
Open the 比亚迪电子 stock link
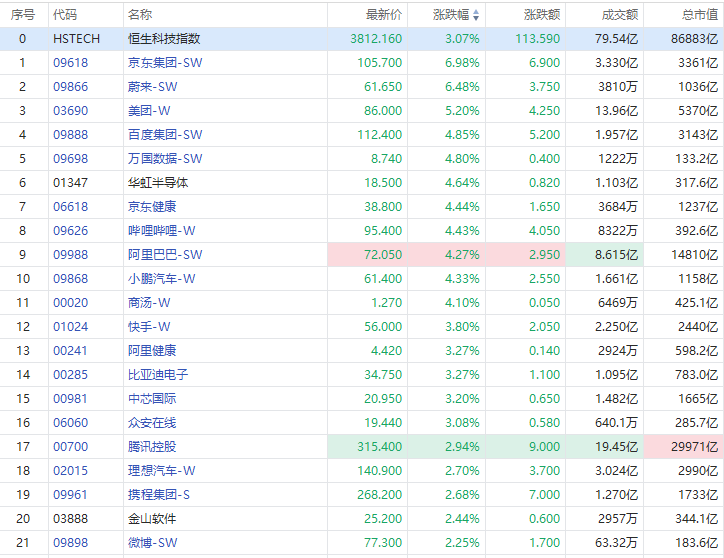point(158,375)
